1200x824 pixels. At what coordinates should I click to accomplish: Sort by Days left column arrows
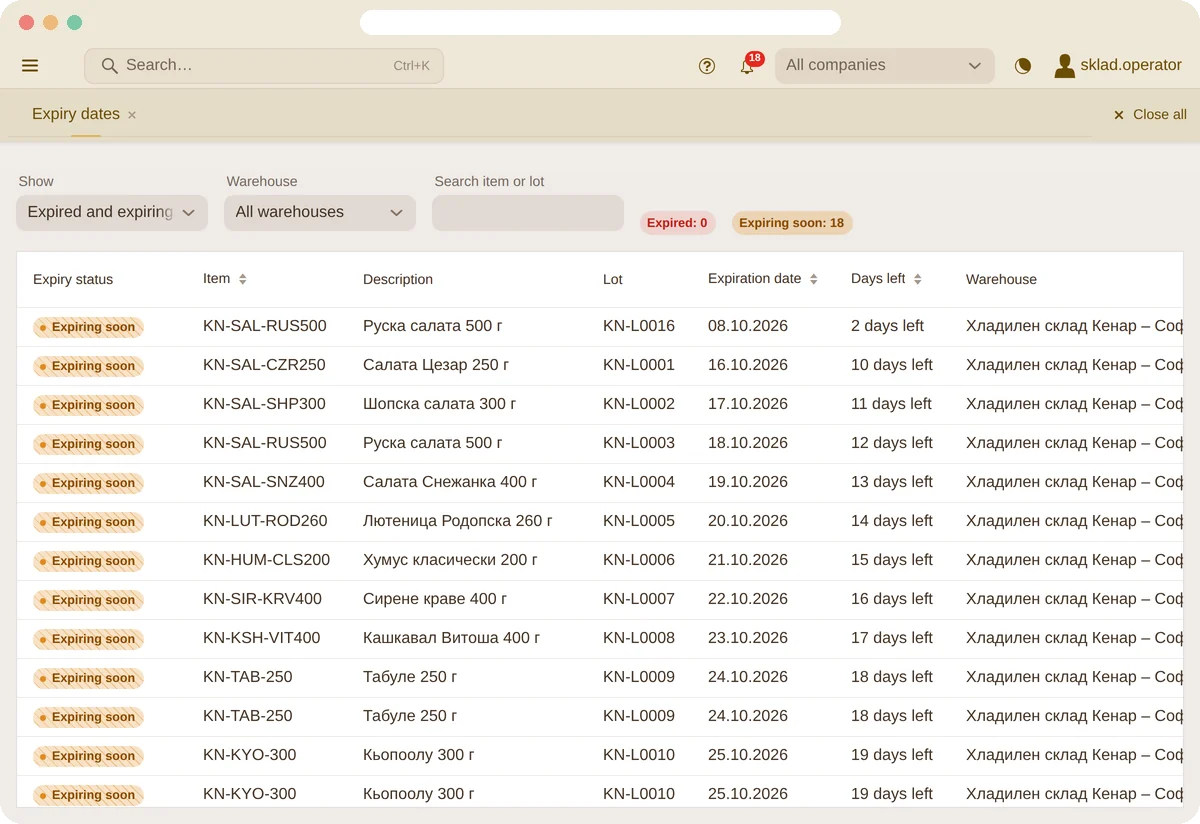[917, 279]
